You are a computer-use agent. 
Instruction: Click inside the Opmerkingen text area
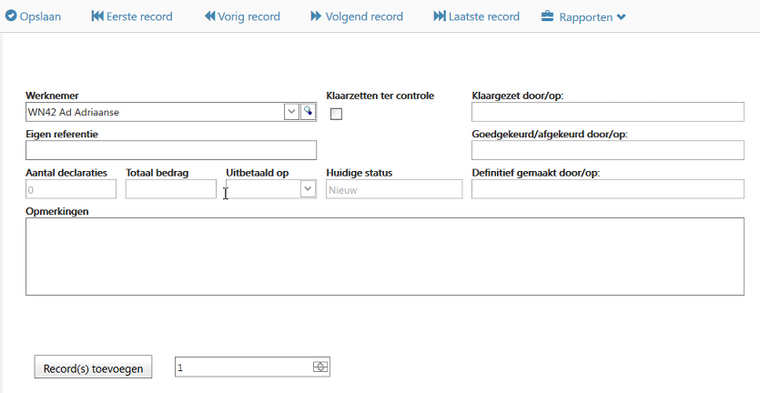click(385, 256)
